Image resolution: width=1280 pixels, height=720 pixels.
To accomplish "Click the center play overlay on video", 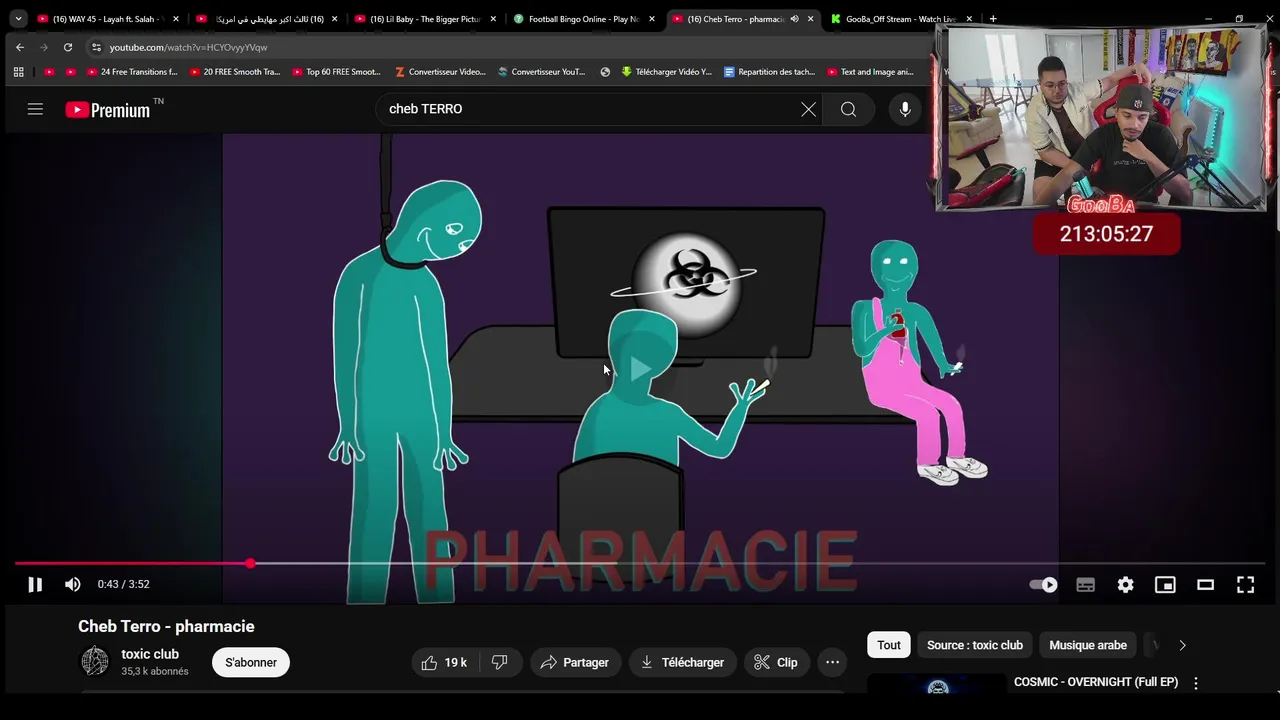I will coord(641,369).
